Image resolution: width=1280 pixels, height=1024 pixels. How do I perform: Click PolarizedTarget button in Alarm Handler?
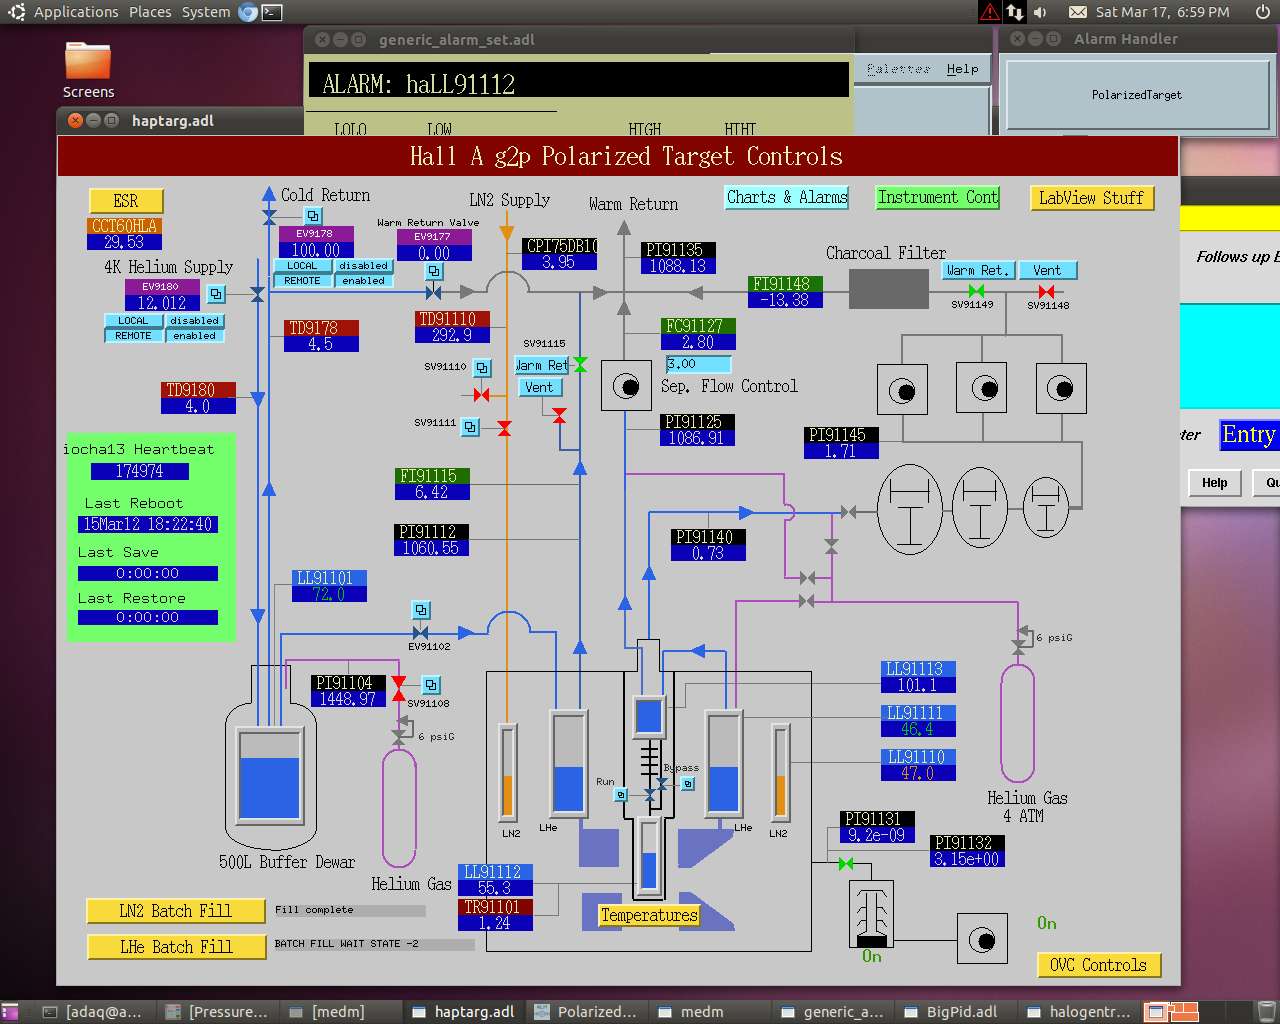click(x=1137, y=95)
